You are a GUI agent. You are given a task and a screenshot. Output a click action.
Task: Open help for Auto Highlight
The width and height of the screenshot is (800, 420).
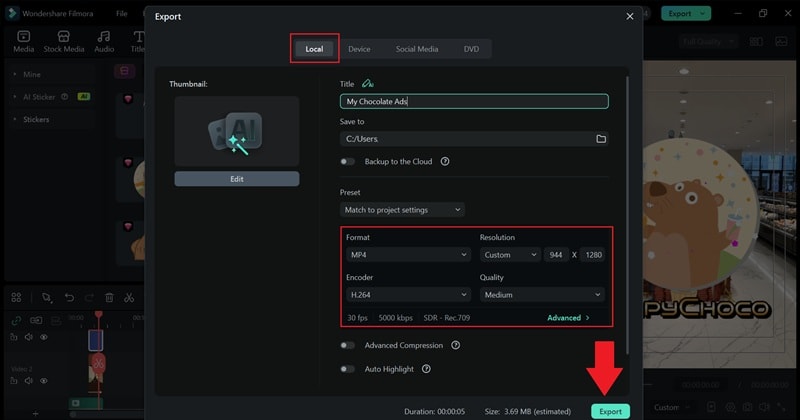426,368
